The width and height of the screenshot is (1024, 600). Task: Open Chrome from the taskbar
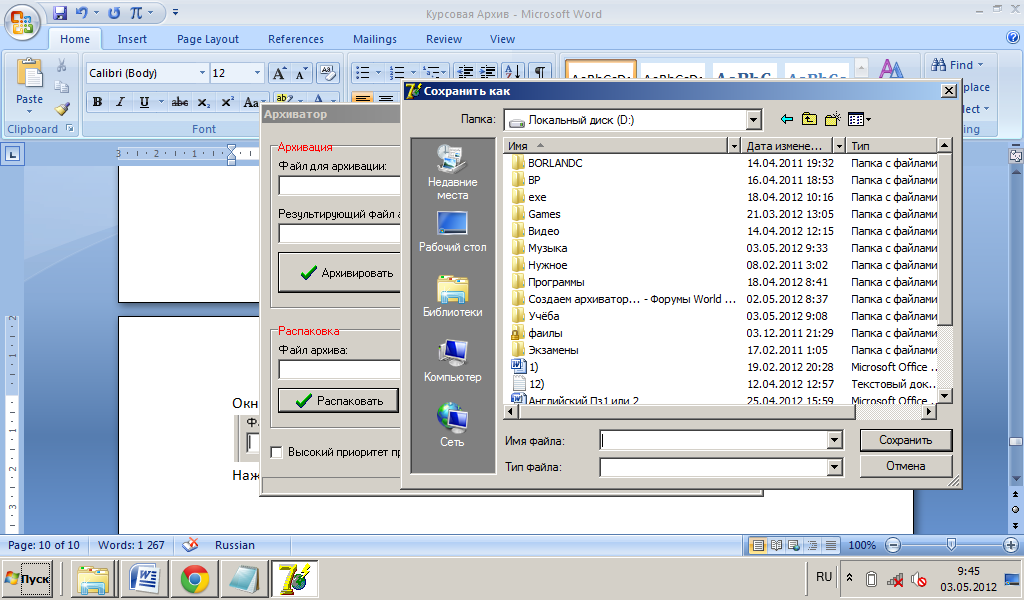(x=195, y=578)
